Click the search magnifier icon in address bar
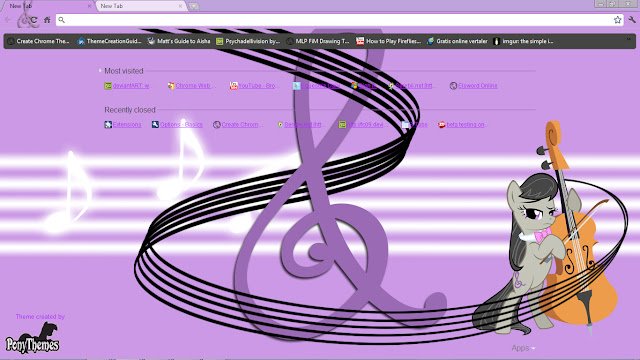 [62, 20]
